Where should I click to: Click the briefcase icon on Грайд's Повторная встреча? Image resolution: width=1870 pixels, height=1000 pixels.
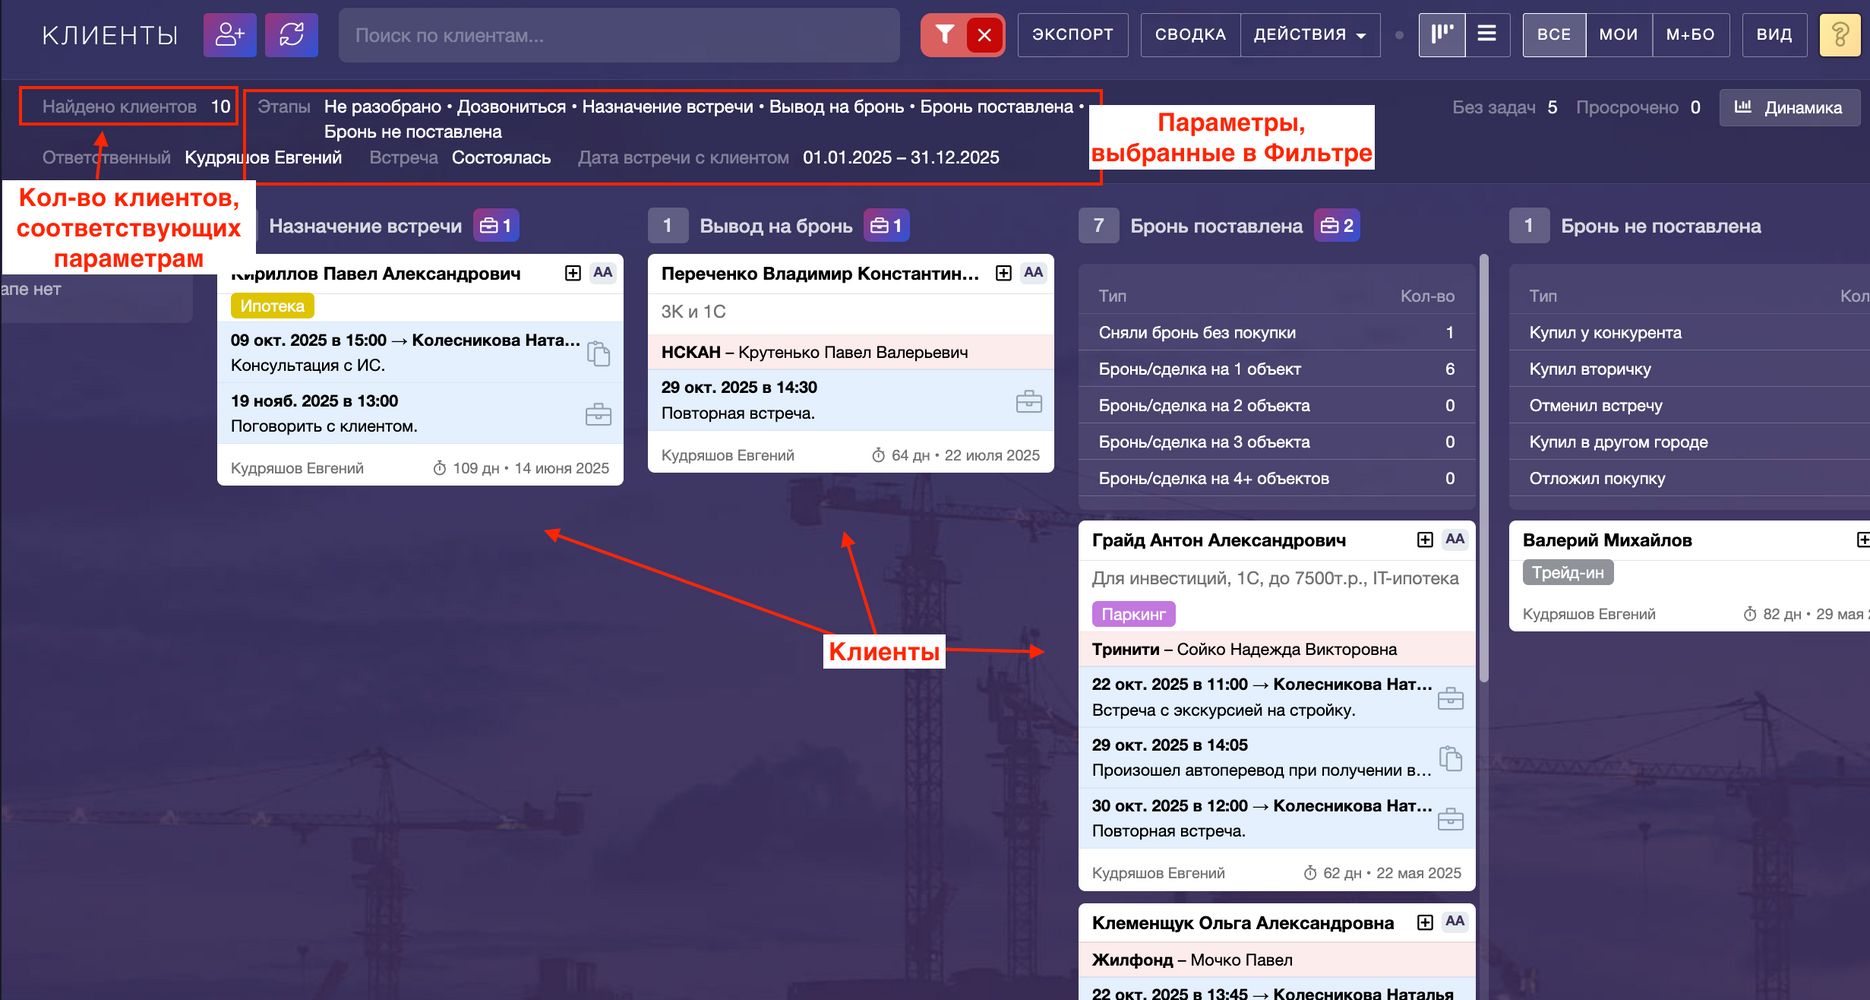tap(1450, 819)
